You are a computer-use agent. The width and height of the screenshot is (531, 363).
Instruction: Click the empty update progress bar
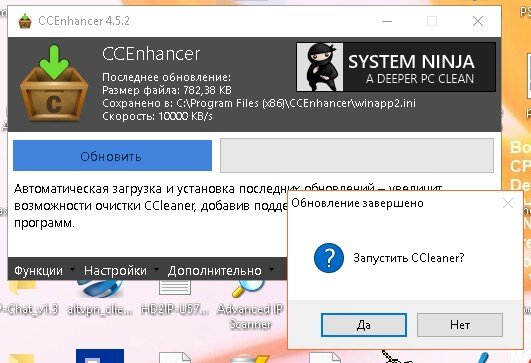click(357, 155)
